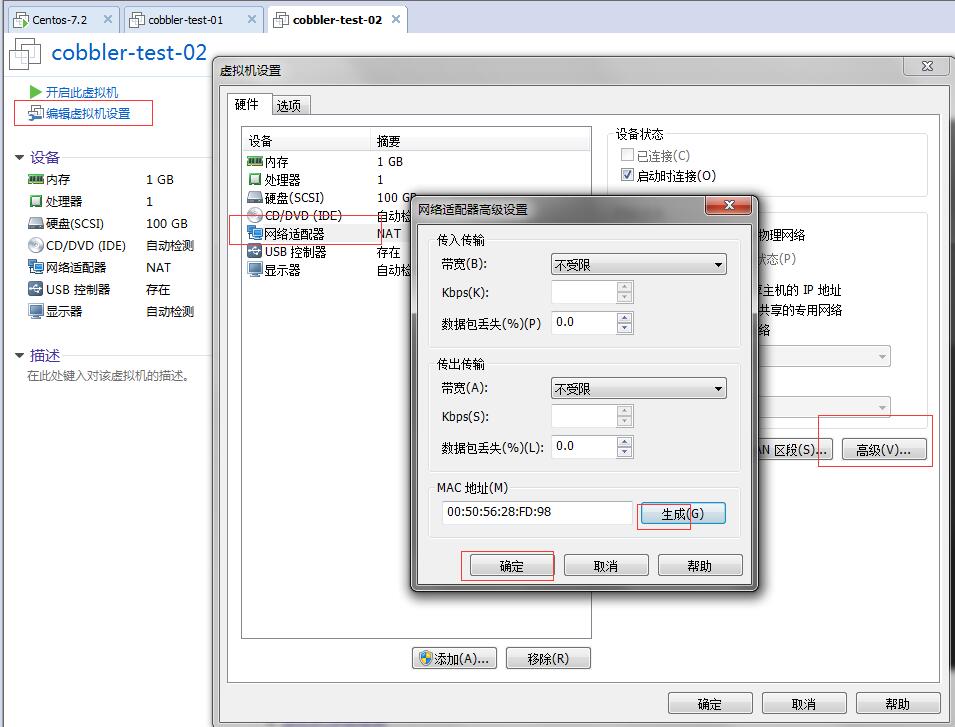Image resolution: width=955 pixels, height=727 pixels.
Task: Click the 添加(A)... button
Action: coord(454,658)
